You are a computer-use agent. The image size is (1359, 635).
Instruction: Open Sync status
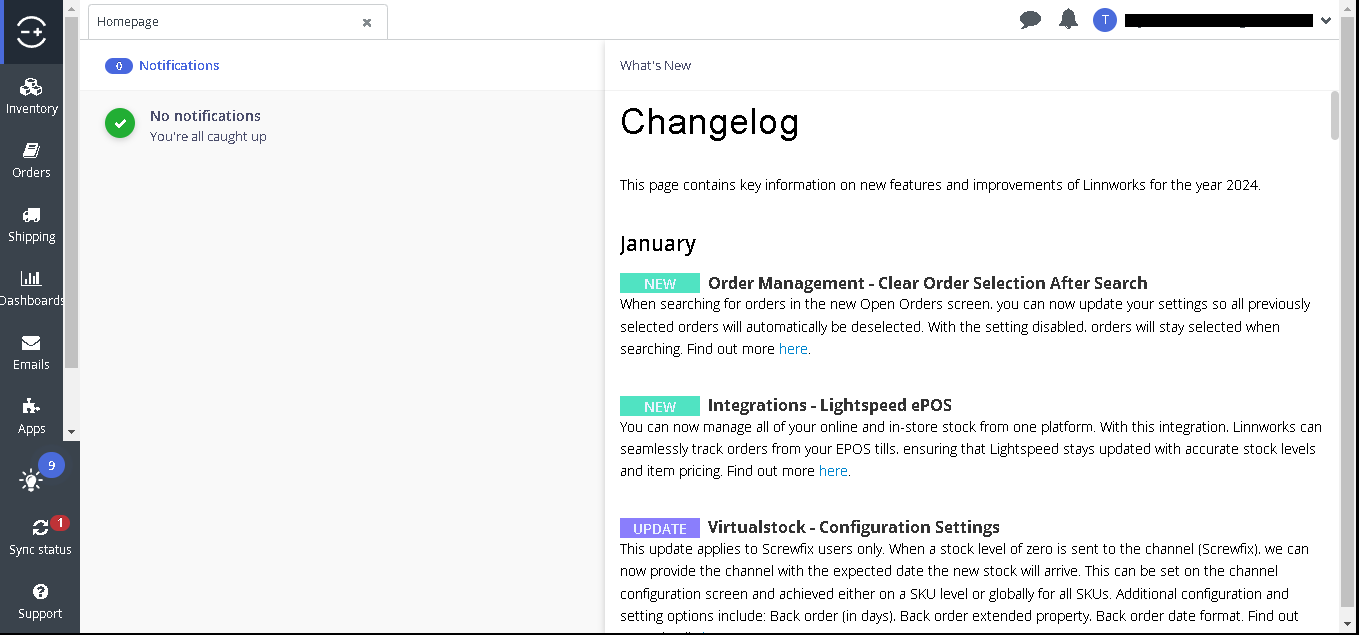coord(40,538)
